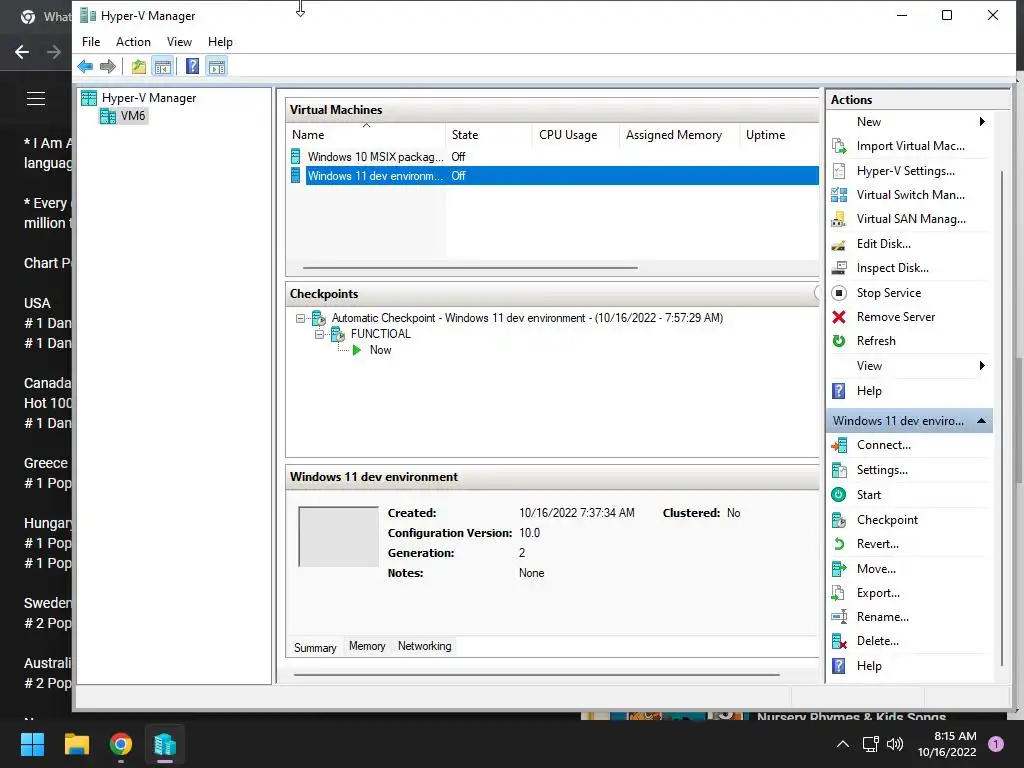Open File Explorer from the taskbar
This screenshot has width=1024, height=768.
(76, 744)
